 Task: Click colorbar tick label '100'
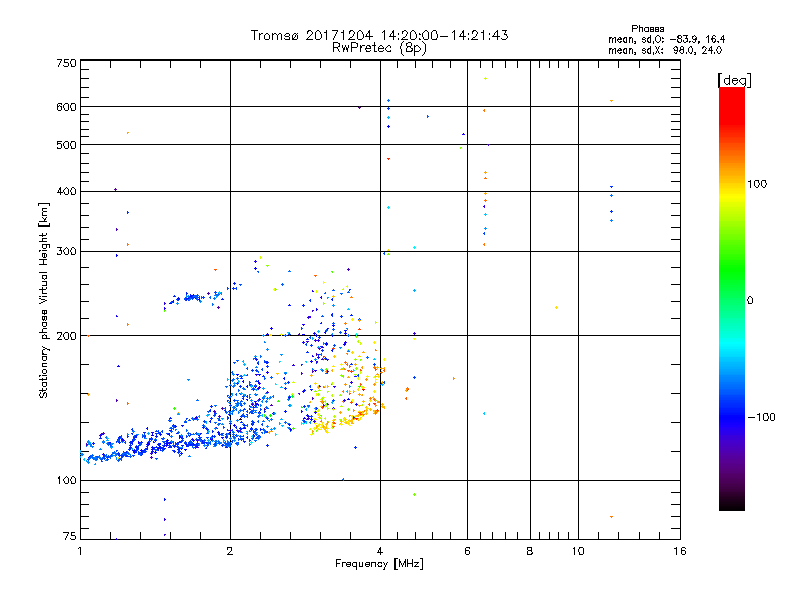pos(757,184)
